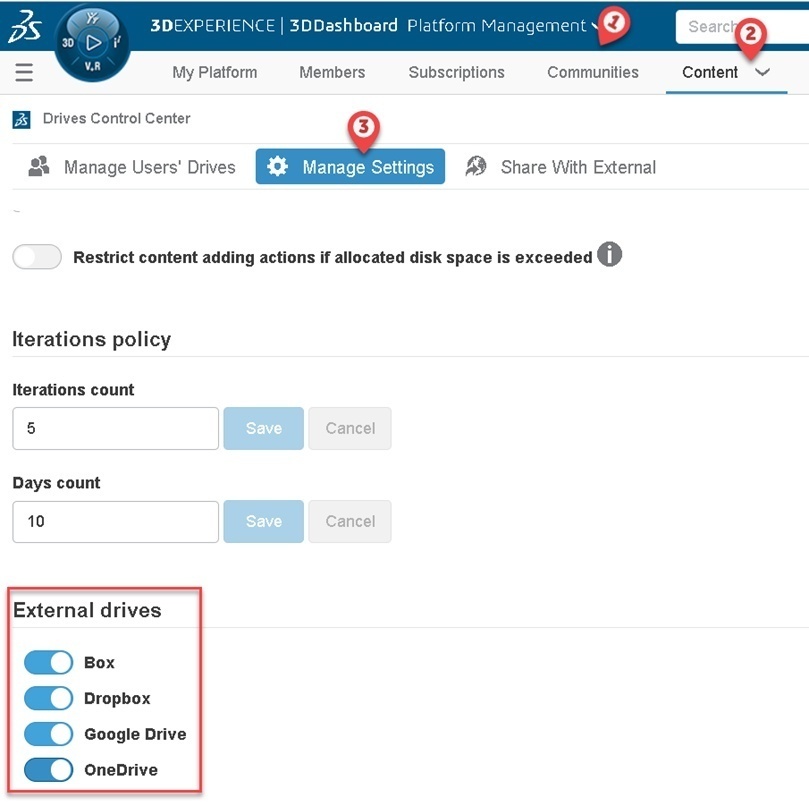Click the Drives Control Center title text
This screenshot has height=806, width=809.
click(x=117, y=119)
